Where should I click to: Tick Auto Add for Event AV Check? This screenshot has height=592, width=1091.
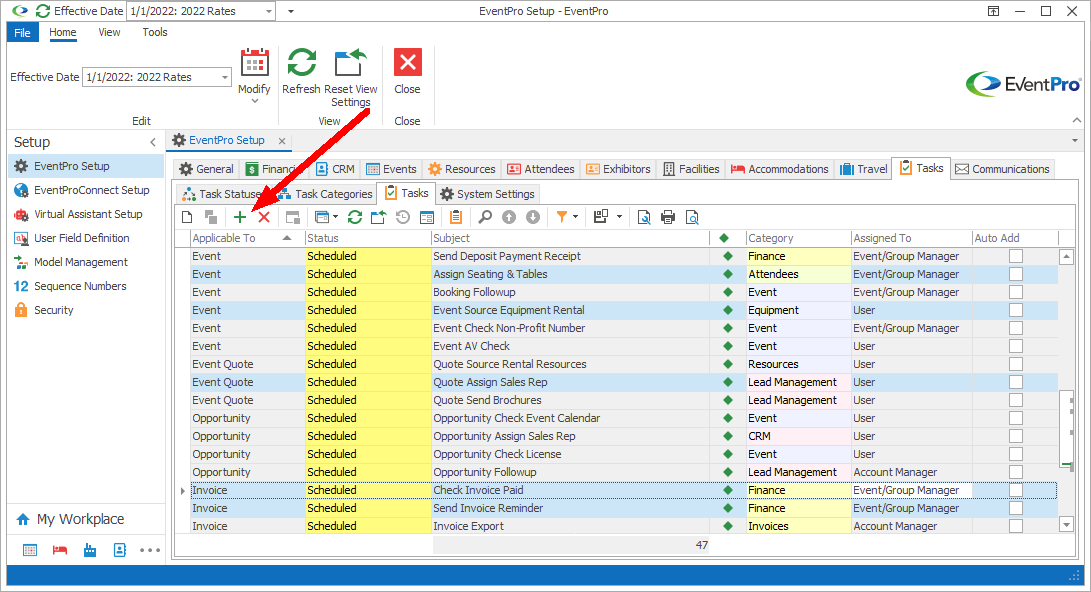point(1016,346)
